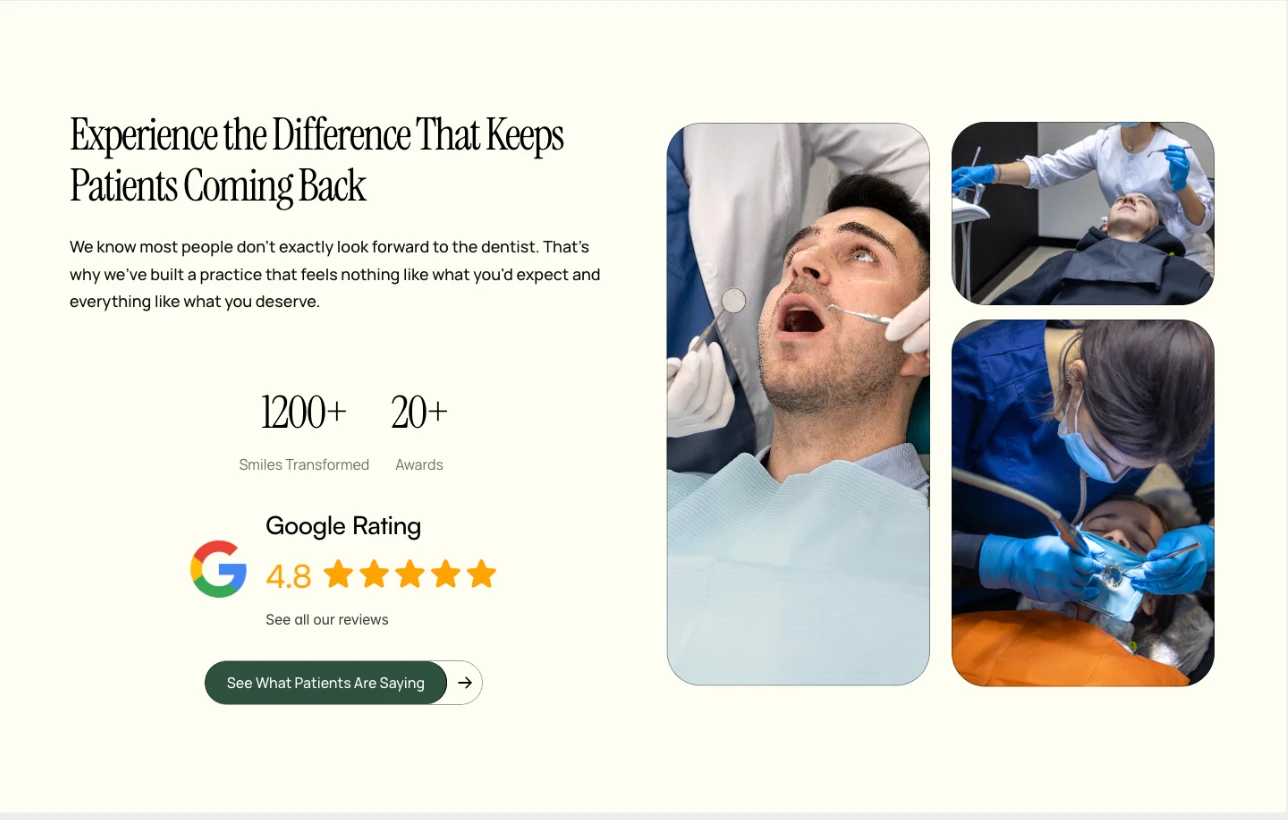Open the photo of the dentist in a blue mask

click(x=1083, y=503)
